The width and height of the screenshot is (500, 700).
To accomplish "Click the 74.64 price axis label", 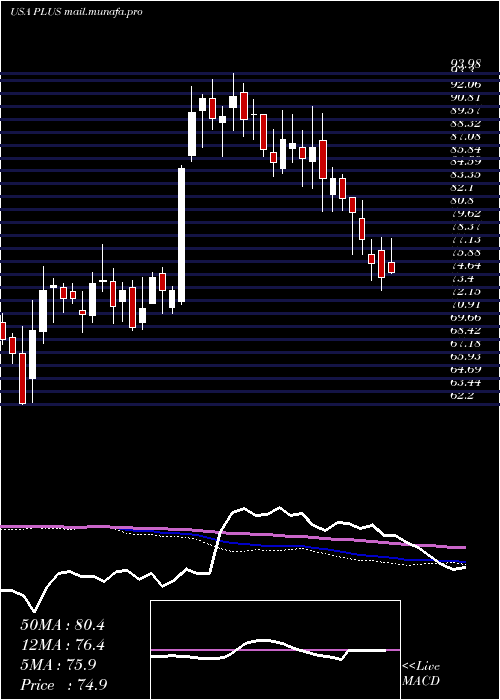I will (x=465, y=265).
